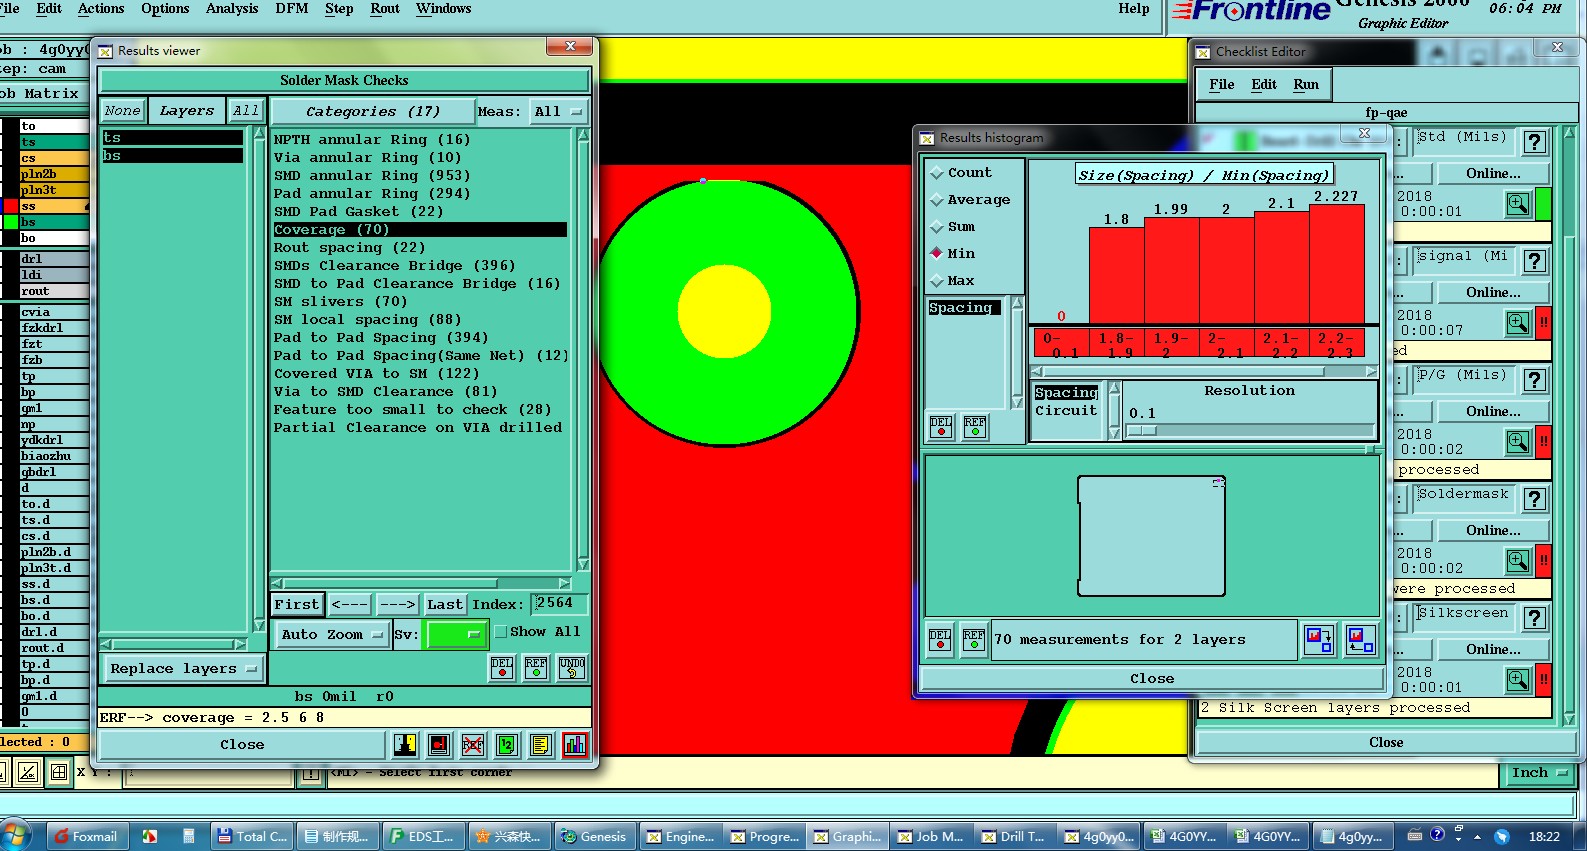
Task: Open help question mark for P/G (Mils) check
Action: click(x=1535, y=380)
